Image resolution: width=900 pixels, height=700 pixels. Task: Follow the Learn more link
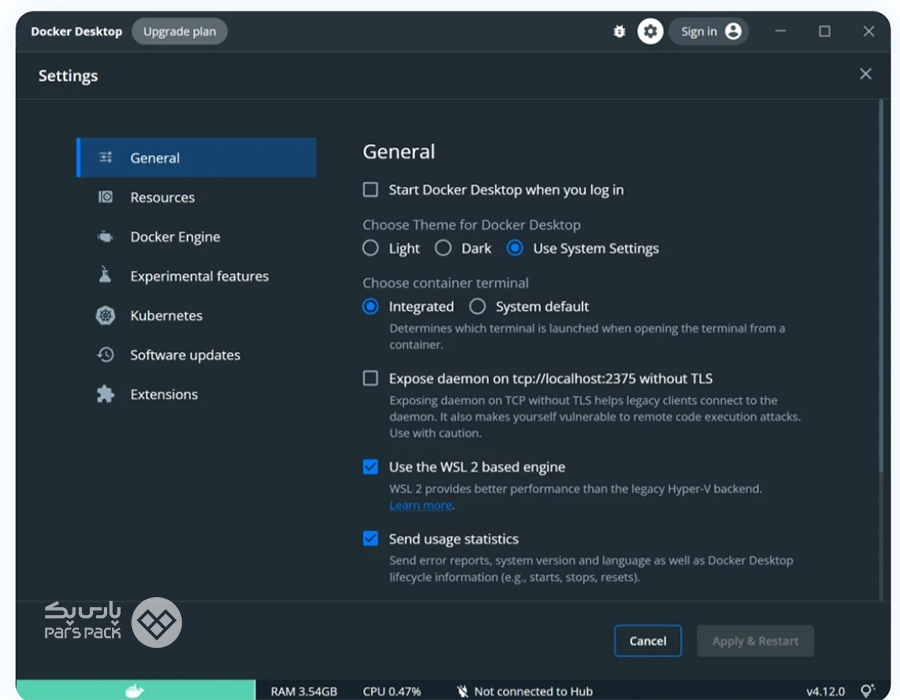pos(420,506)
